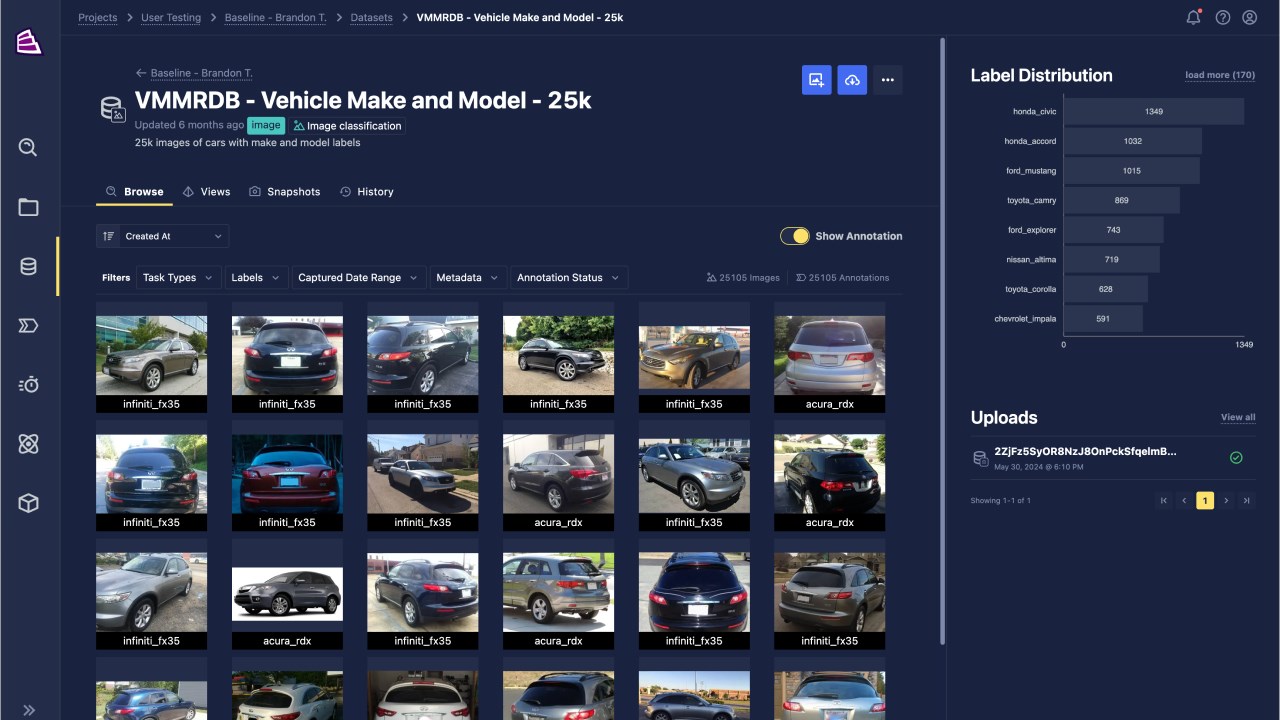Switch to the History tab
The height and width of the screenshot is (720, 1280).
[366, 192]
